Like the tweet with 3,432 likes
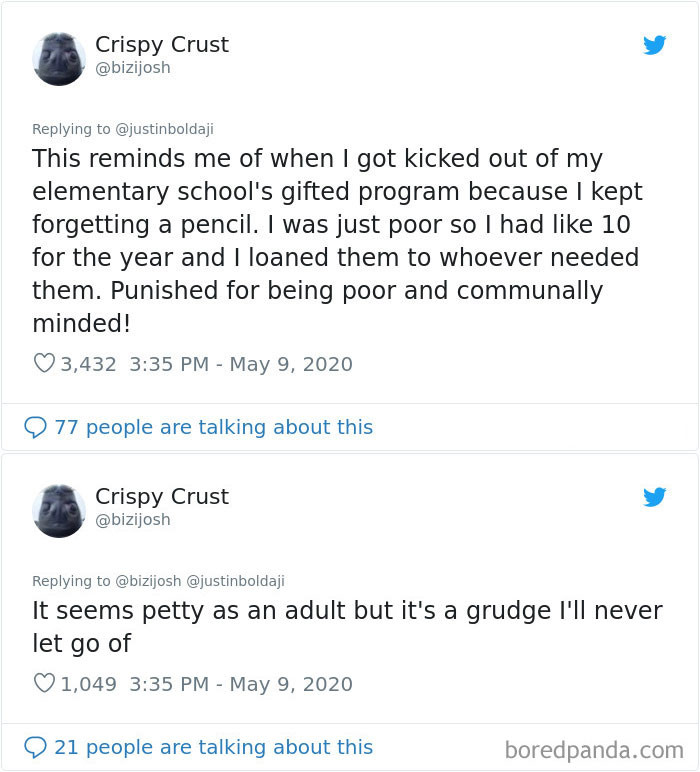 pos(44,364)
